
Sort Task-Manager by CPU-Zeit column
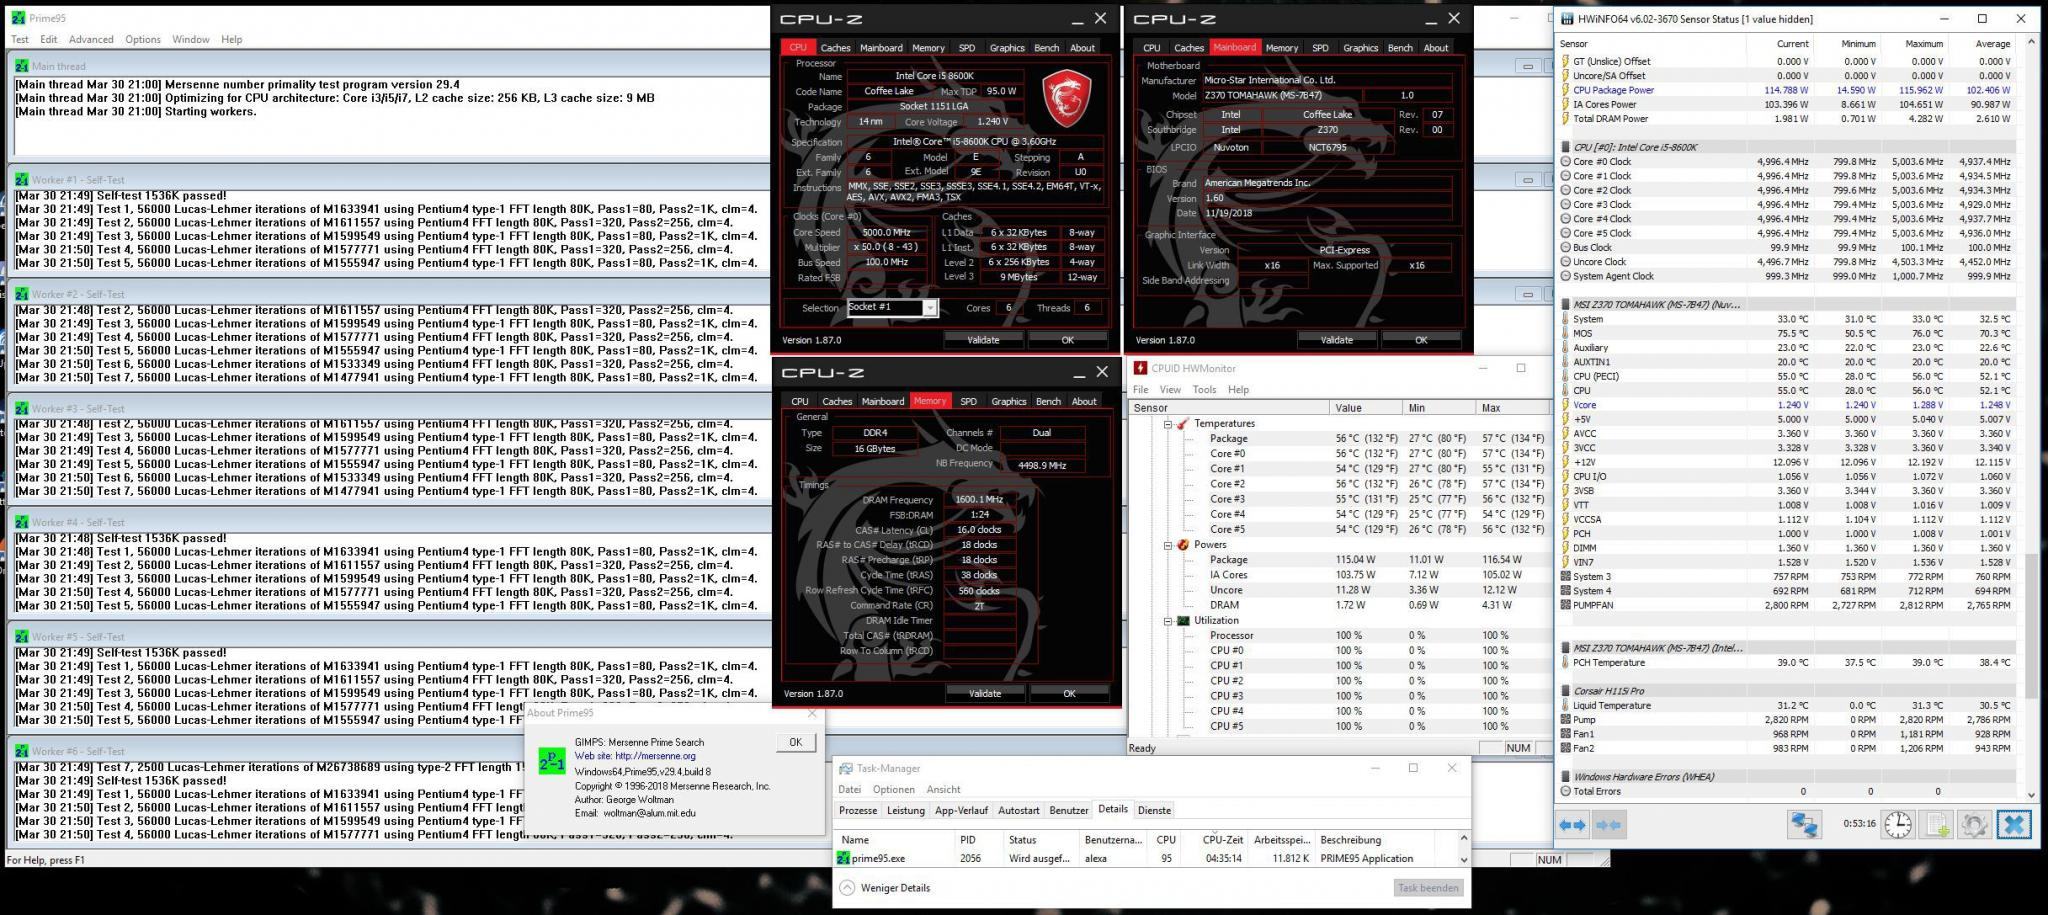1222,840
